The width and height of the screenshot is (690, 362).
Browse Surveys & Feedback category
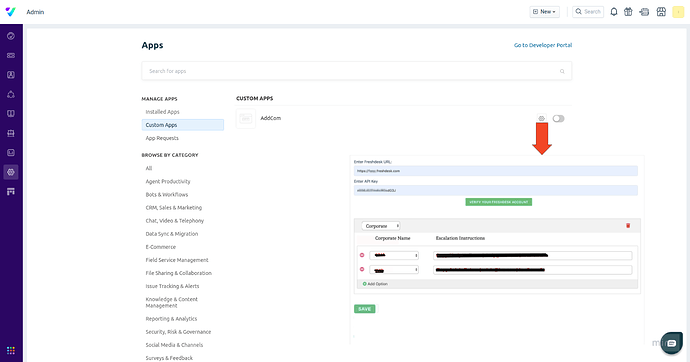coord(169,358)
